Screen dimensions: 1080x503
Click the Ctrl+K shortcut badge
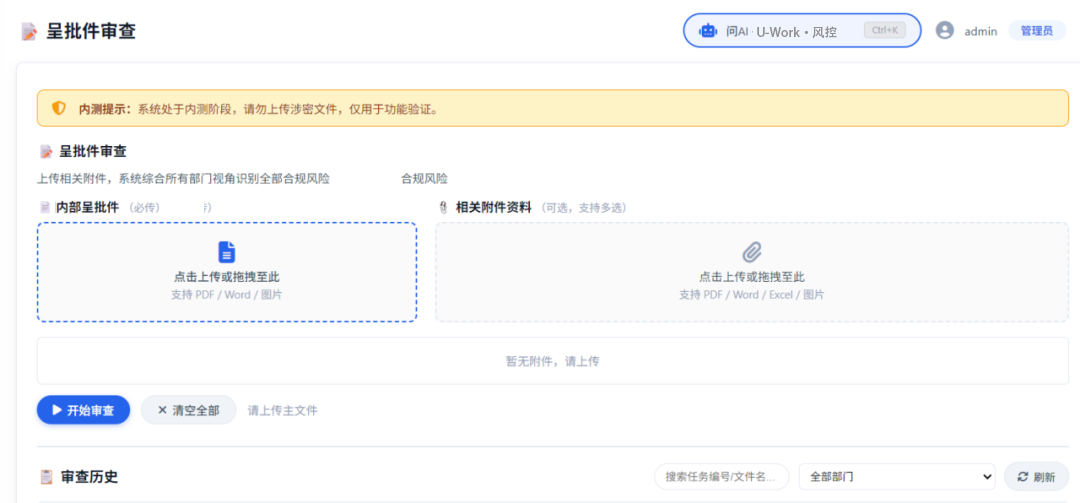884,30
